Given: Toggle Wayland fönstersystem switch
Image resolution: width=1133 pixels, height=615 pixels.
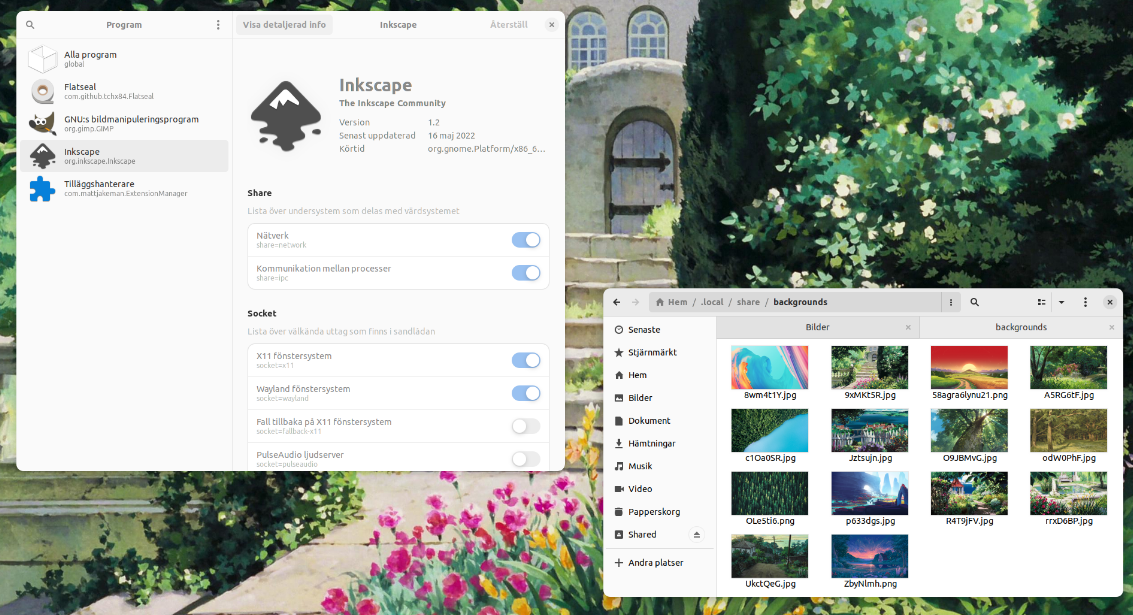Looking at the screenshot, I should pyautogui.click(x=526, y=393).
